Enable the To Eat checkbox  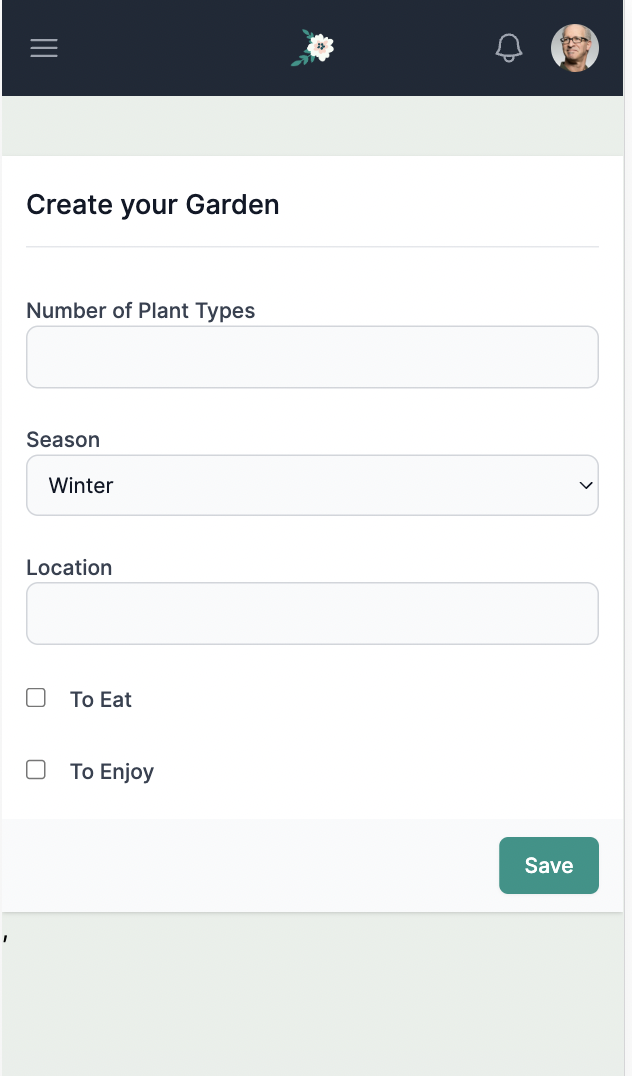(x=36, y=698)
